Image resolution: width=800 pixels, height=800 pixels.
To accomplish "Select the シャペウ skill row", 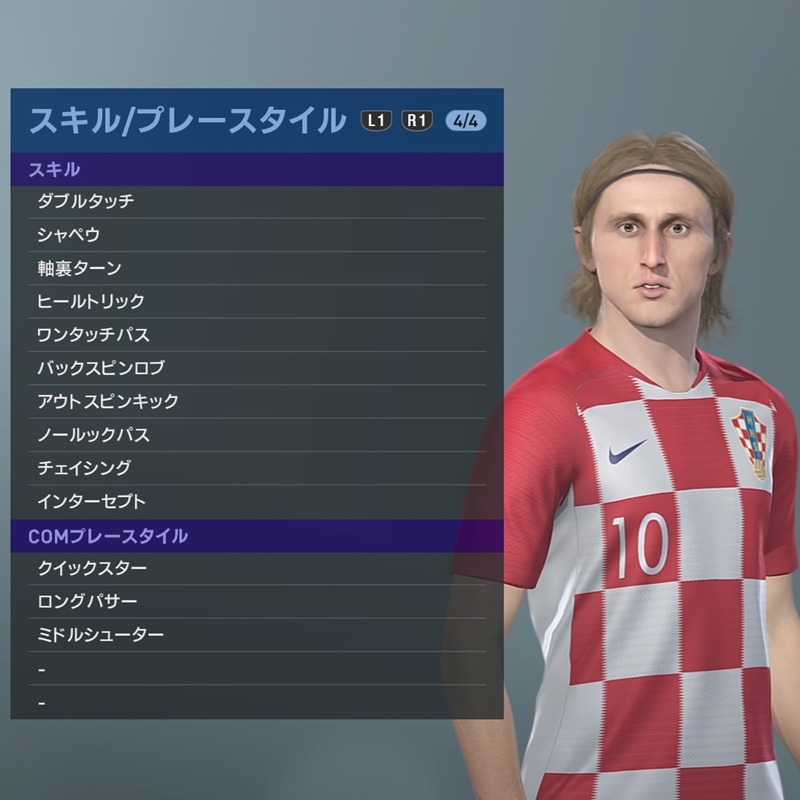I will tap(257, 235).
